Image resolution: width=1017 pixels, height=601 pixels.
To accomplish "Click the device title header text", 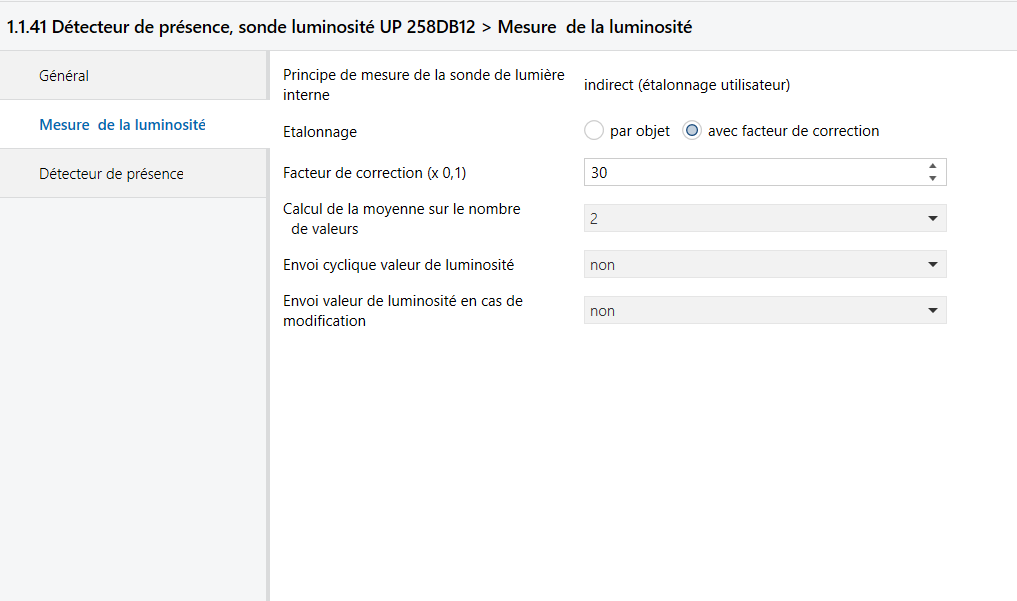I will (x=349, y=28).
